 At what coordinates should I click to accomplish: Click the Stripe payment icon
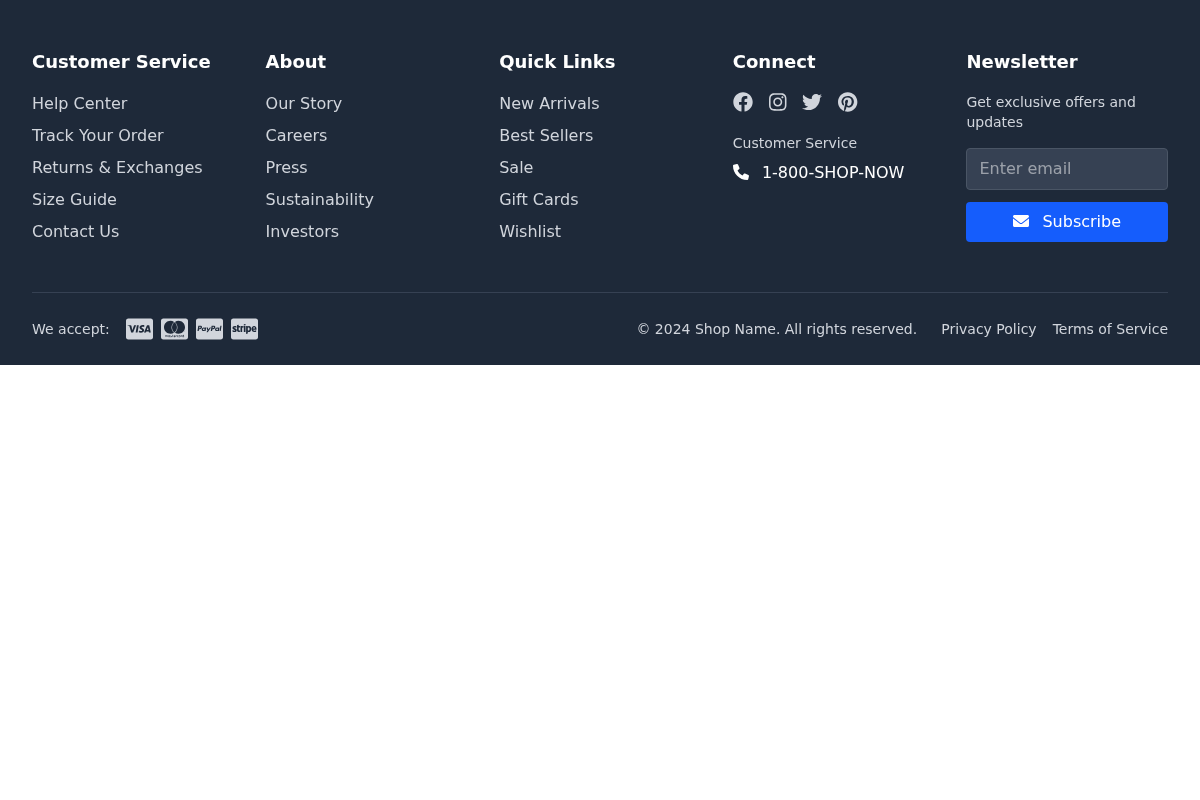coord(245,329)
